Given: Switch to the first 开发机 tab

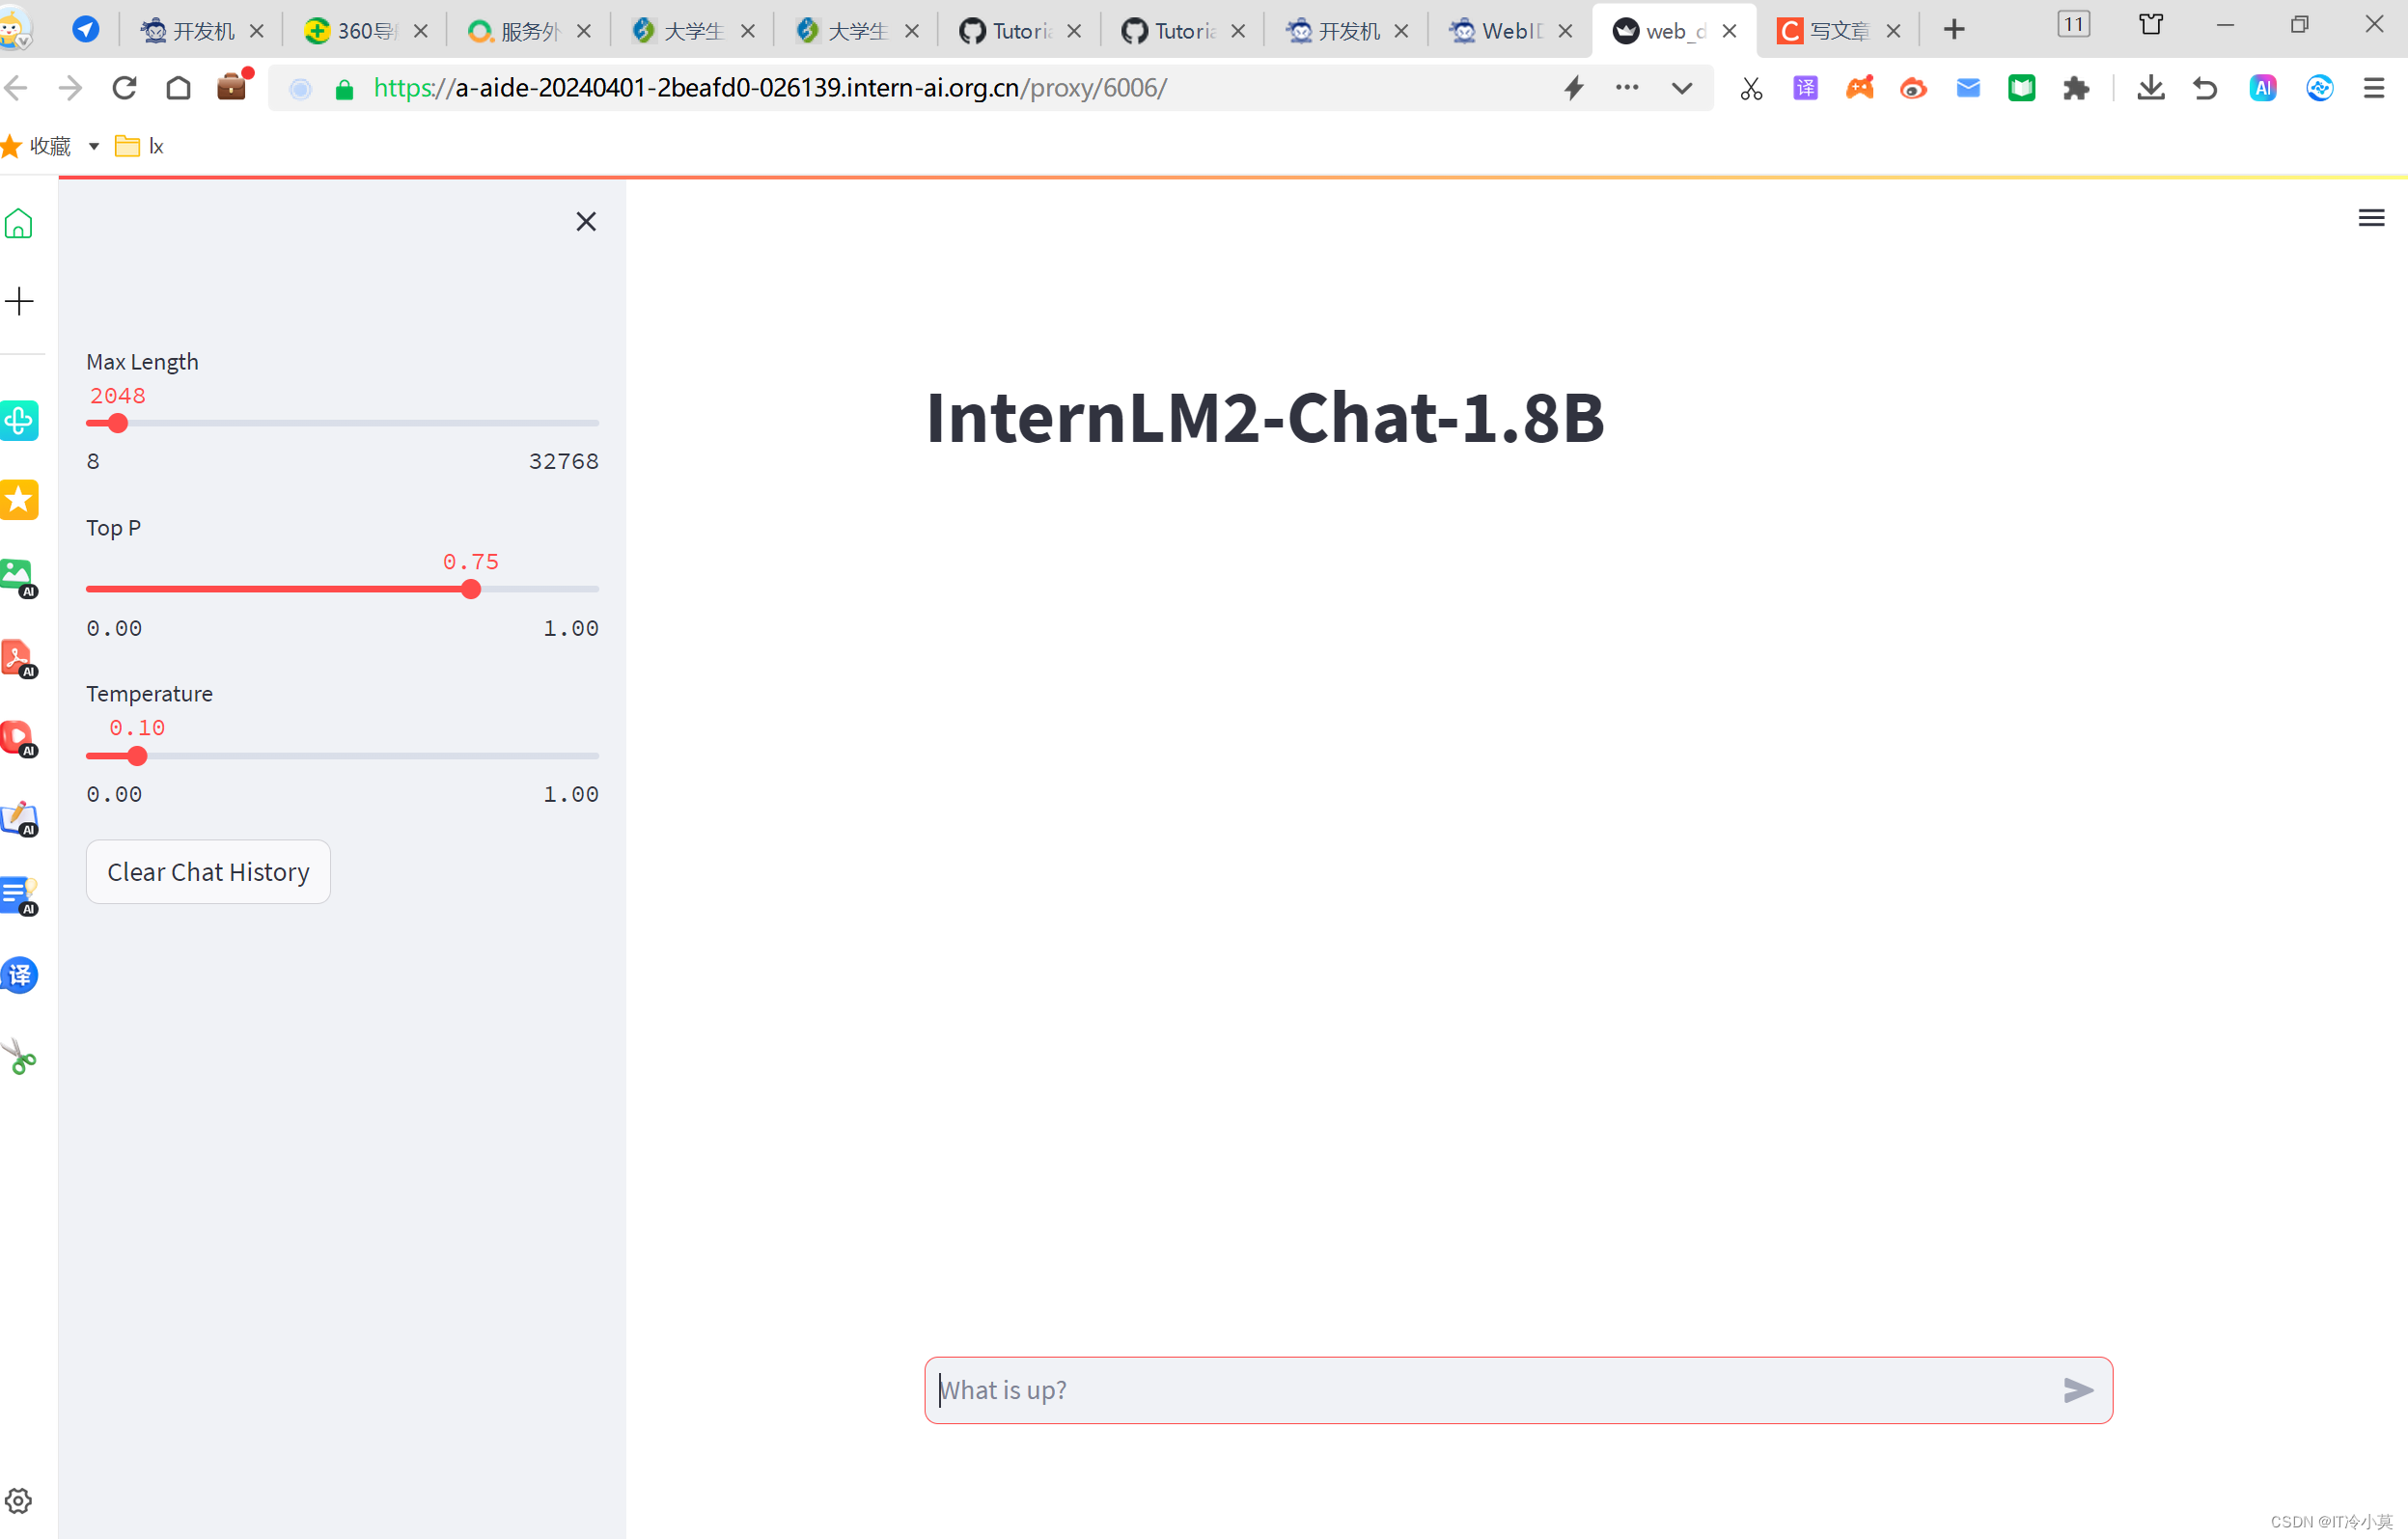Looking at the screenshot, I should [202, 31].
